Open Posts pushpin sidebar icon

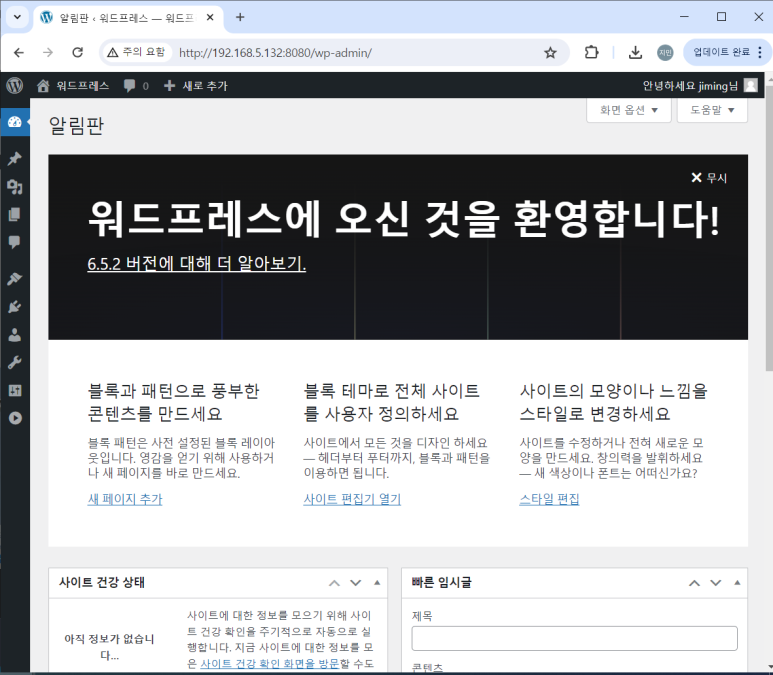(x=15, y=159)
